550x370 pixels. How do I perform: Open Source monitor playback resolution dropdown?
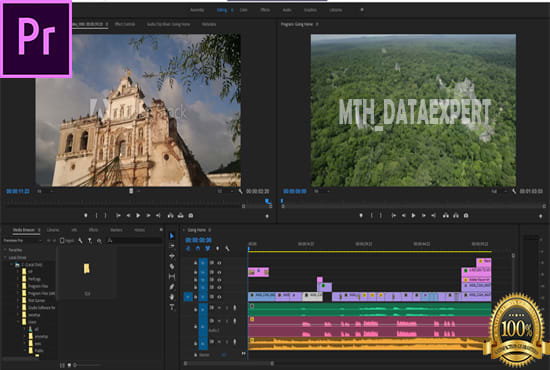click(x=224, y=191)
